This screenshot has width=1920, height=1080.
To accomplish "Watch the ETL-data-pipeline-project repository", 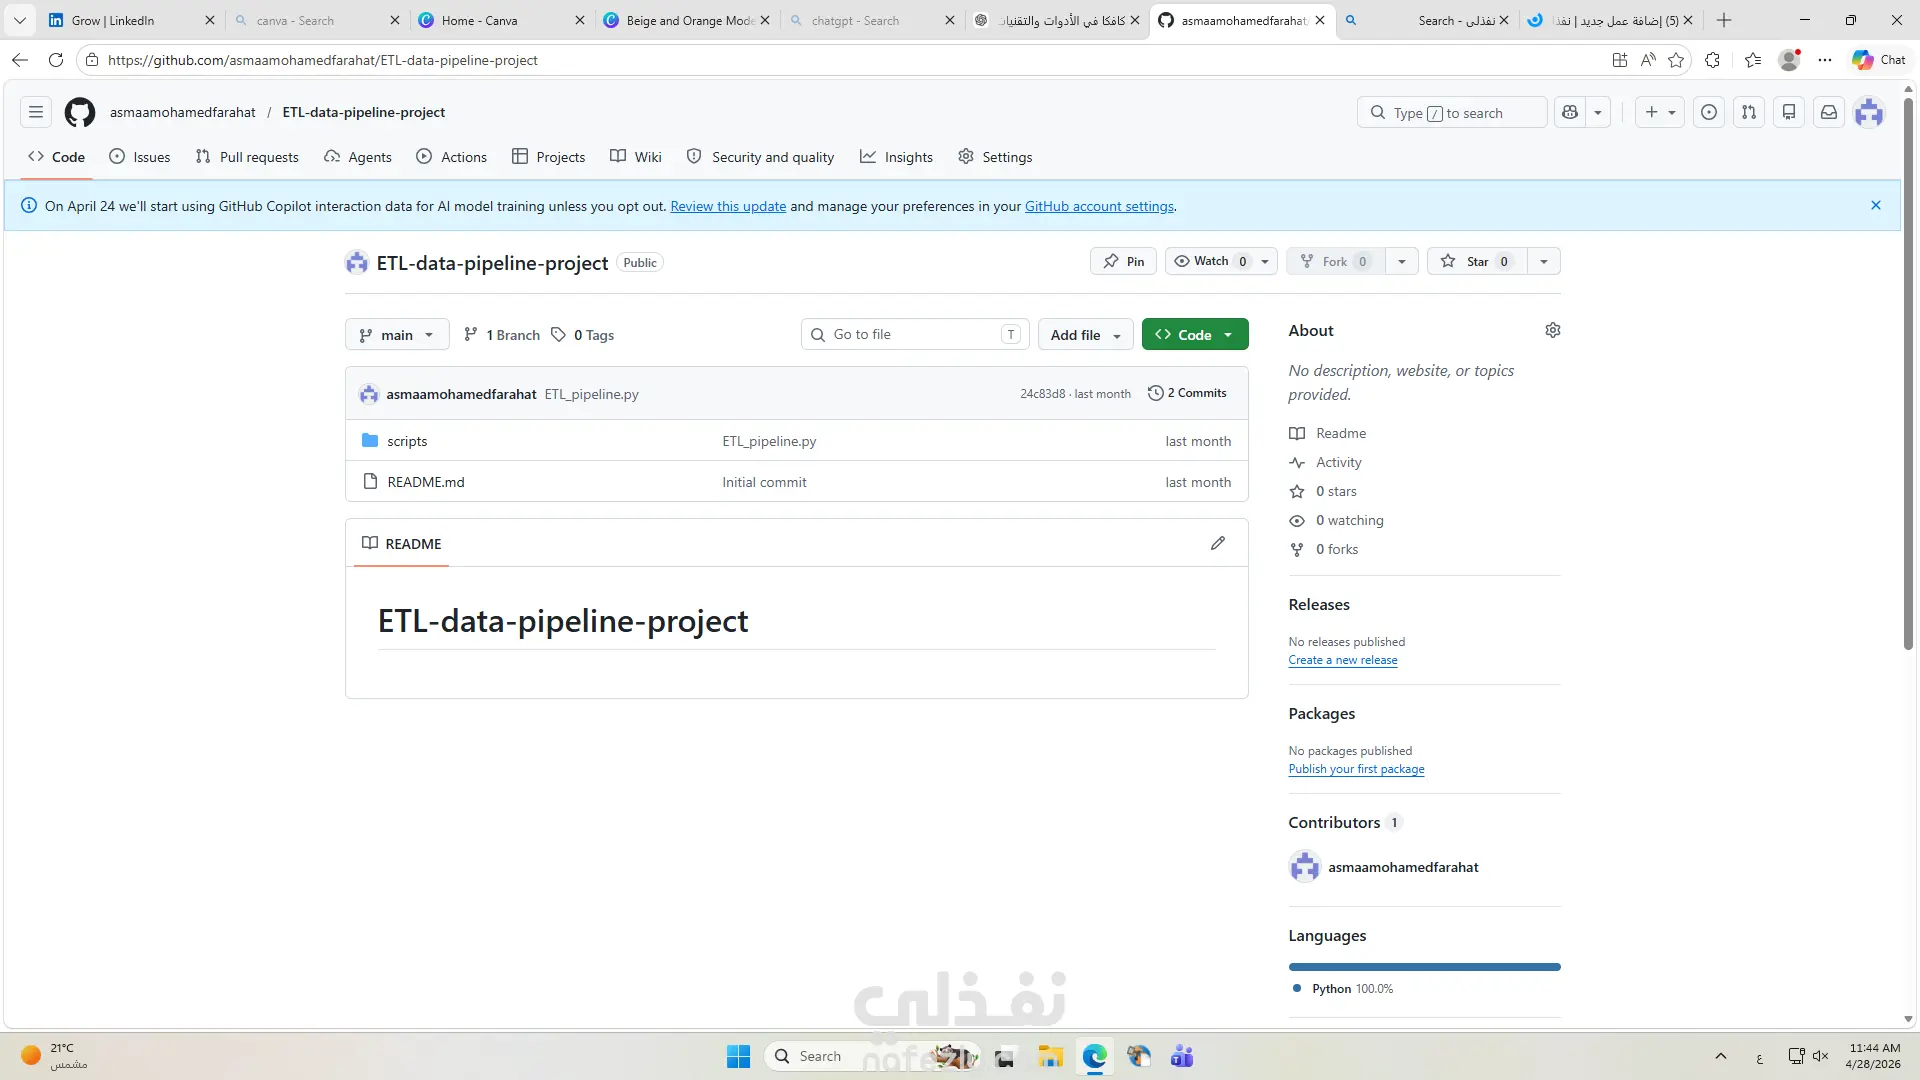I will (x=1210, y=261).
